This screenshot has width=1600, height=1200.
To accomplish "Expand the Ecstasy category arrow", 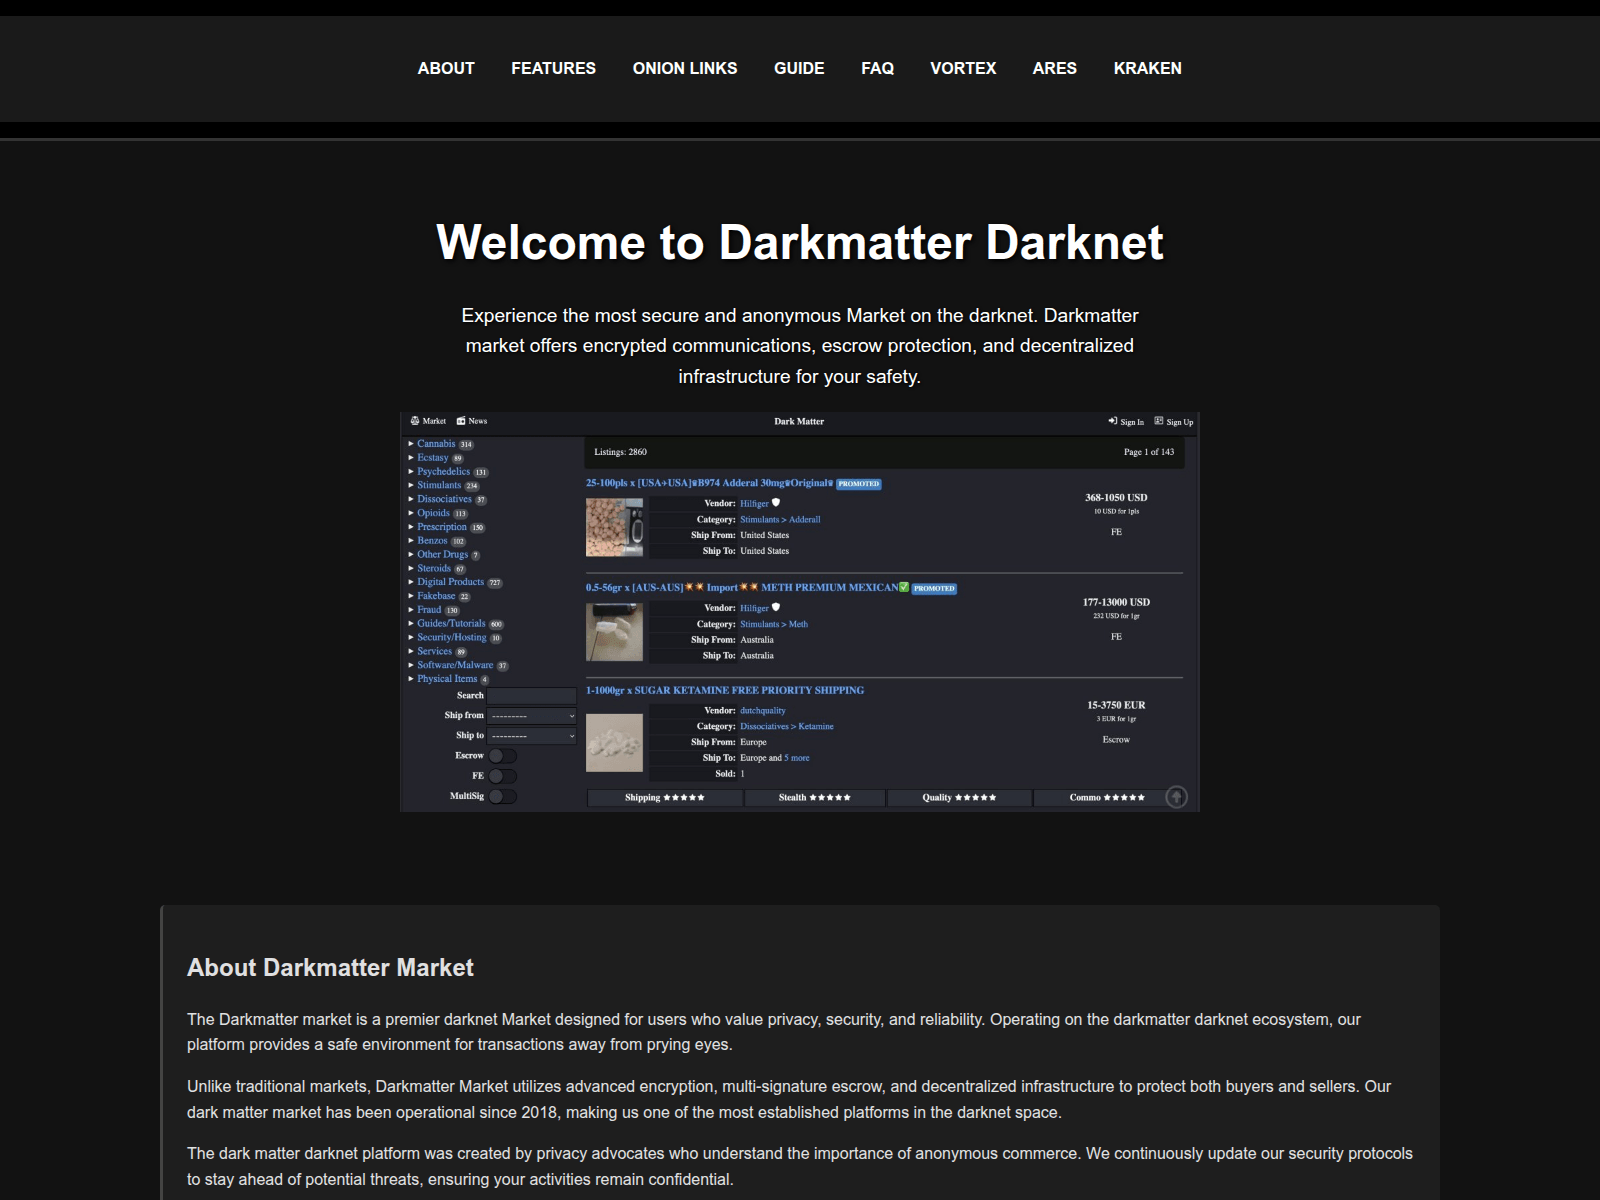I will pos(411,458).
